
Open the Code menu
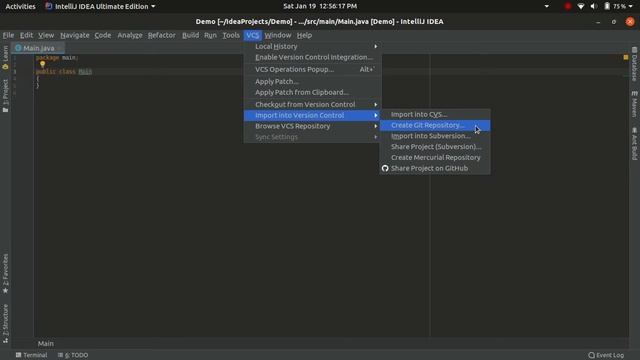click(x=103, y=35)
